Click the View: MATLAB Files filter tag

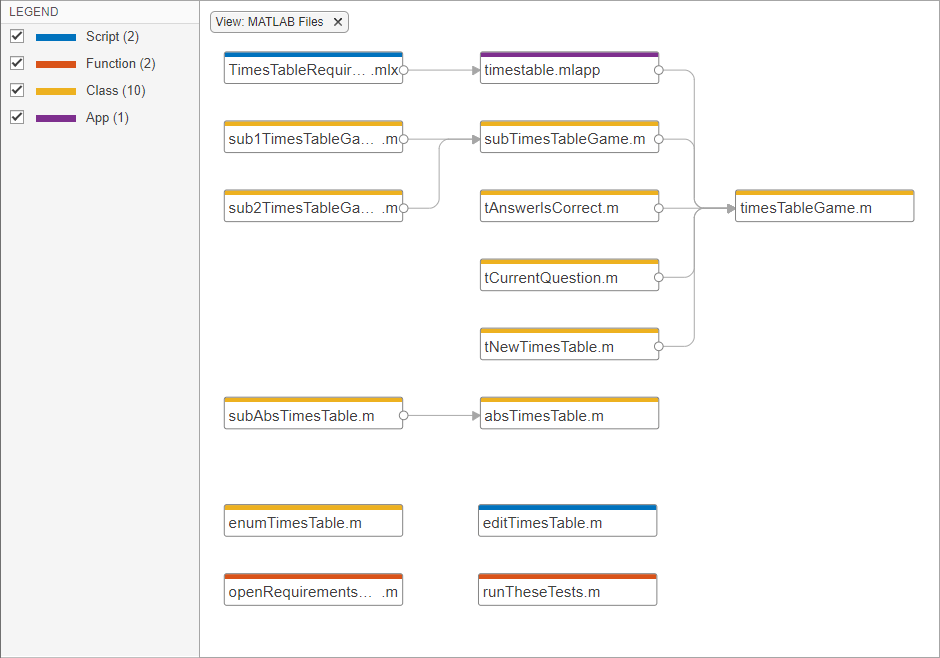click(x=270, y=22)
